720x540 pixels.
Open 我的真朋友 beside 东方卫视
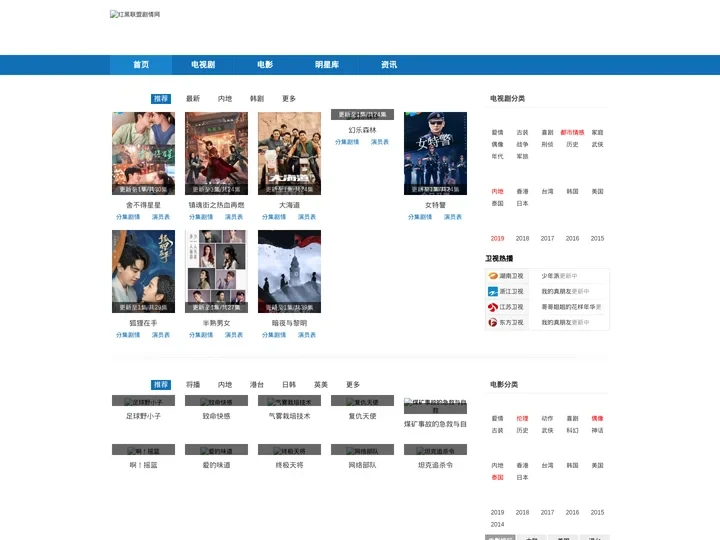[x=556, y=323]
